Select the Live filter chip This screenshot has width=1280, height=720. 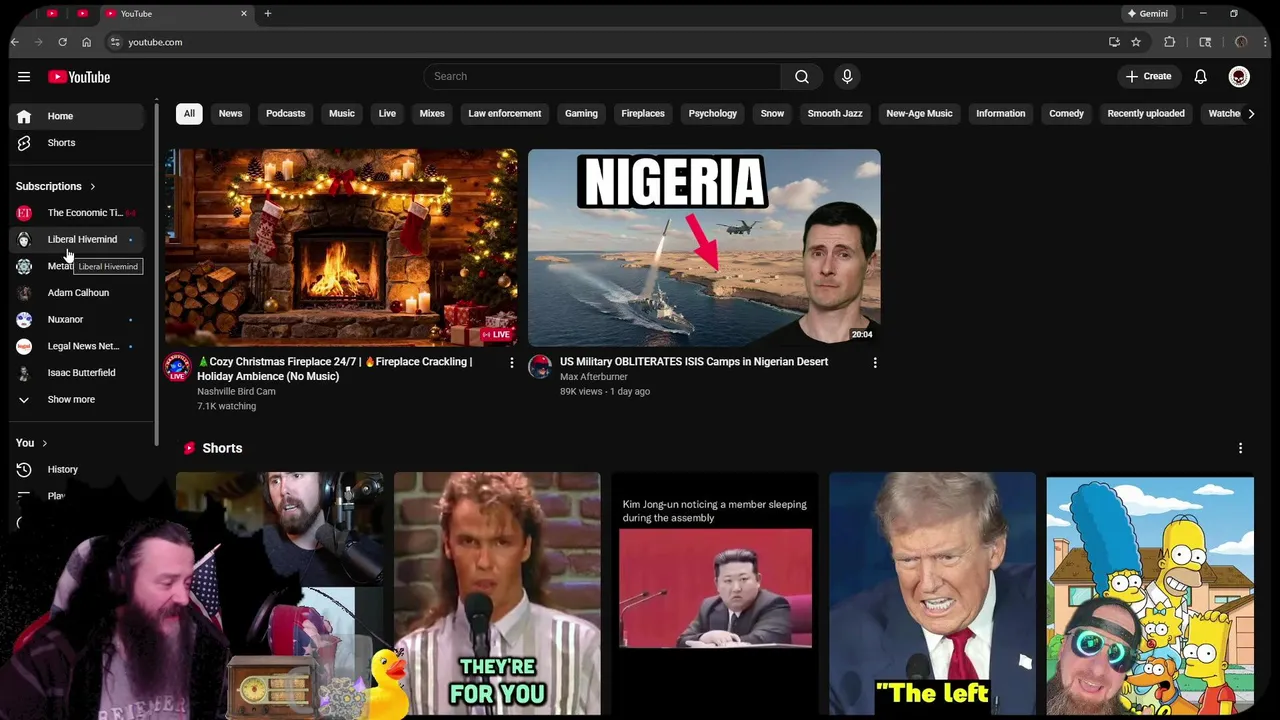pyautogui.click(x=387, y=114)
